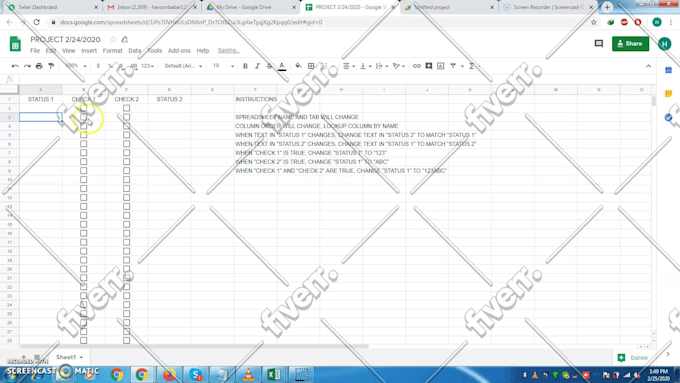Open the font size dropdown
The height and width of the screenshot is (383, 680).
point(223,66)
